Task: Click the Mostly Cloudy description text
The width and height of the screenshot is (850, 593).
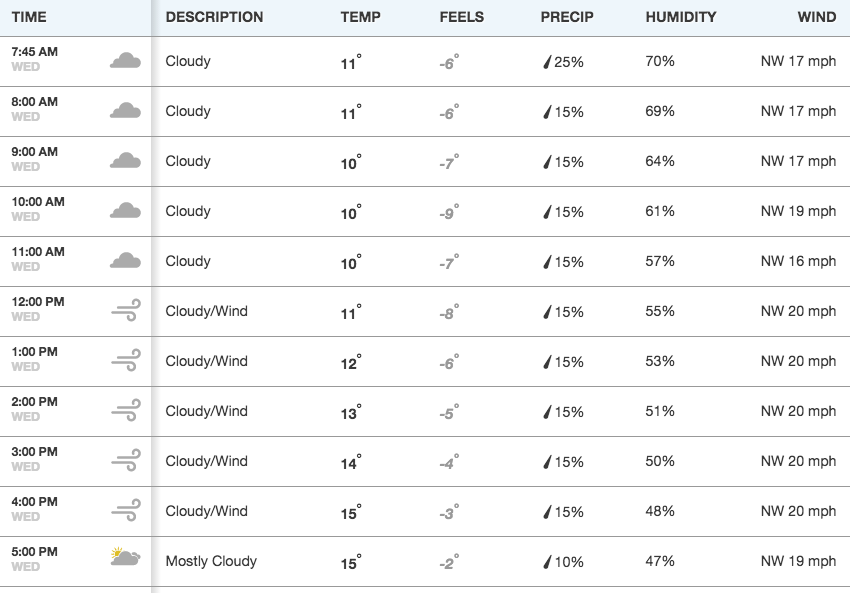Action: coord(211,561)
